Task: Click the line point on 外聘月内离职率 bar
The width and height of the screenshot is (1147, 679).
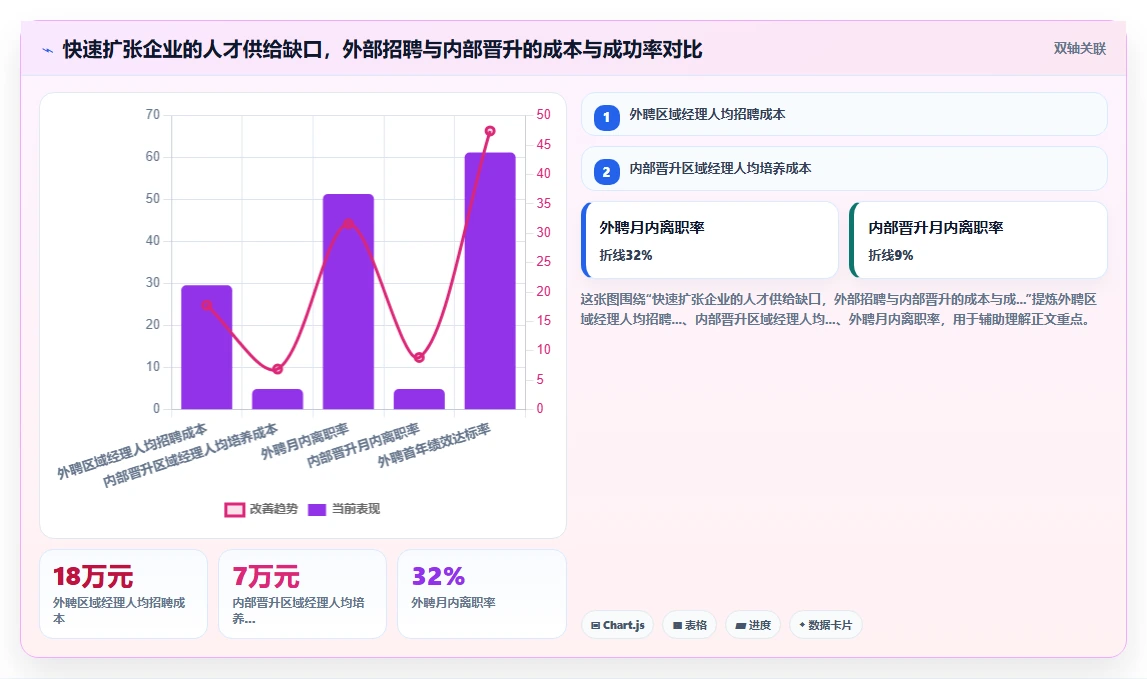Action: 348,223
